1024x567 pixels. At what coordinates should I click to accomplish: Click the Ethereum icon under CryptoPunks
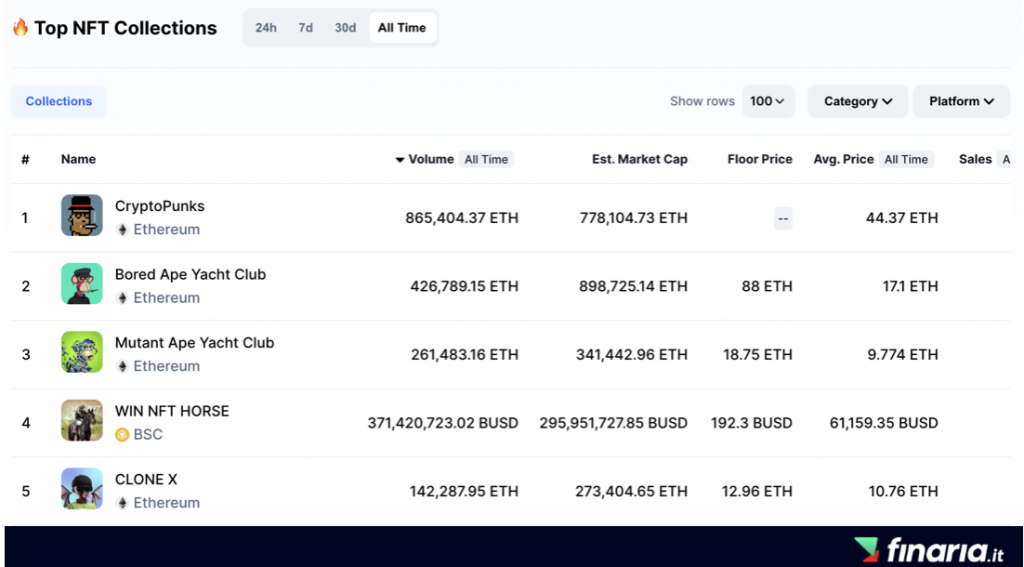tap(122, 230)
